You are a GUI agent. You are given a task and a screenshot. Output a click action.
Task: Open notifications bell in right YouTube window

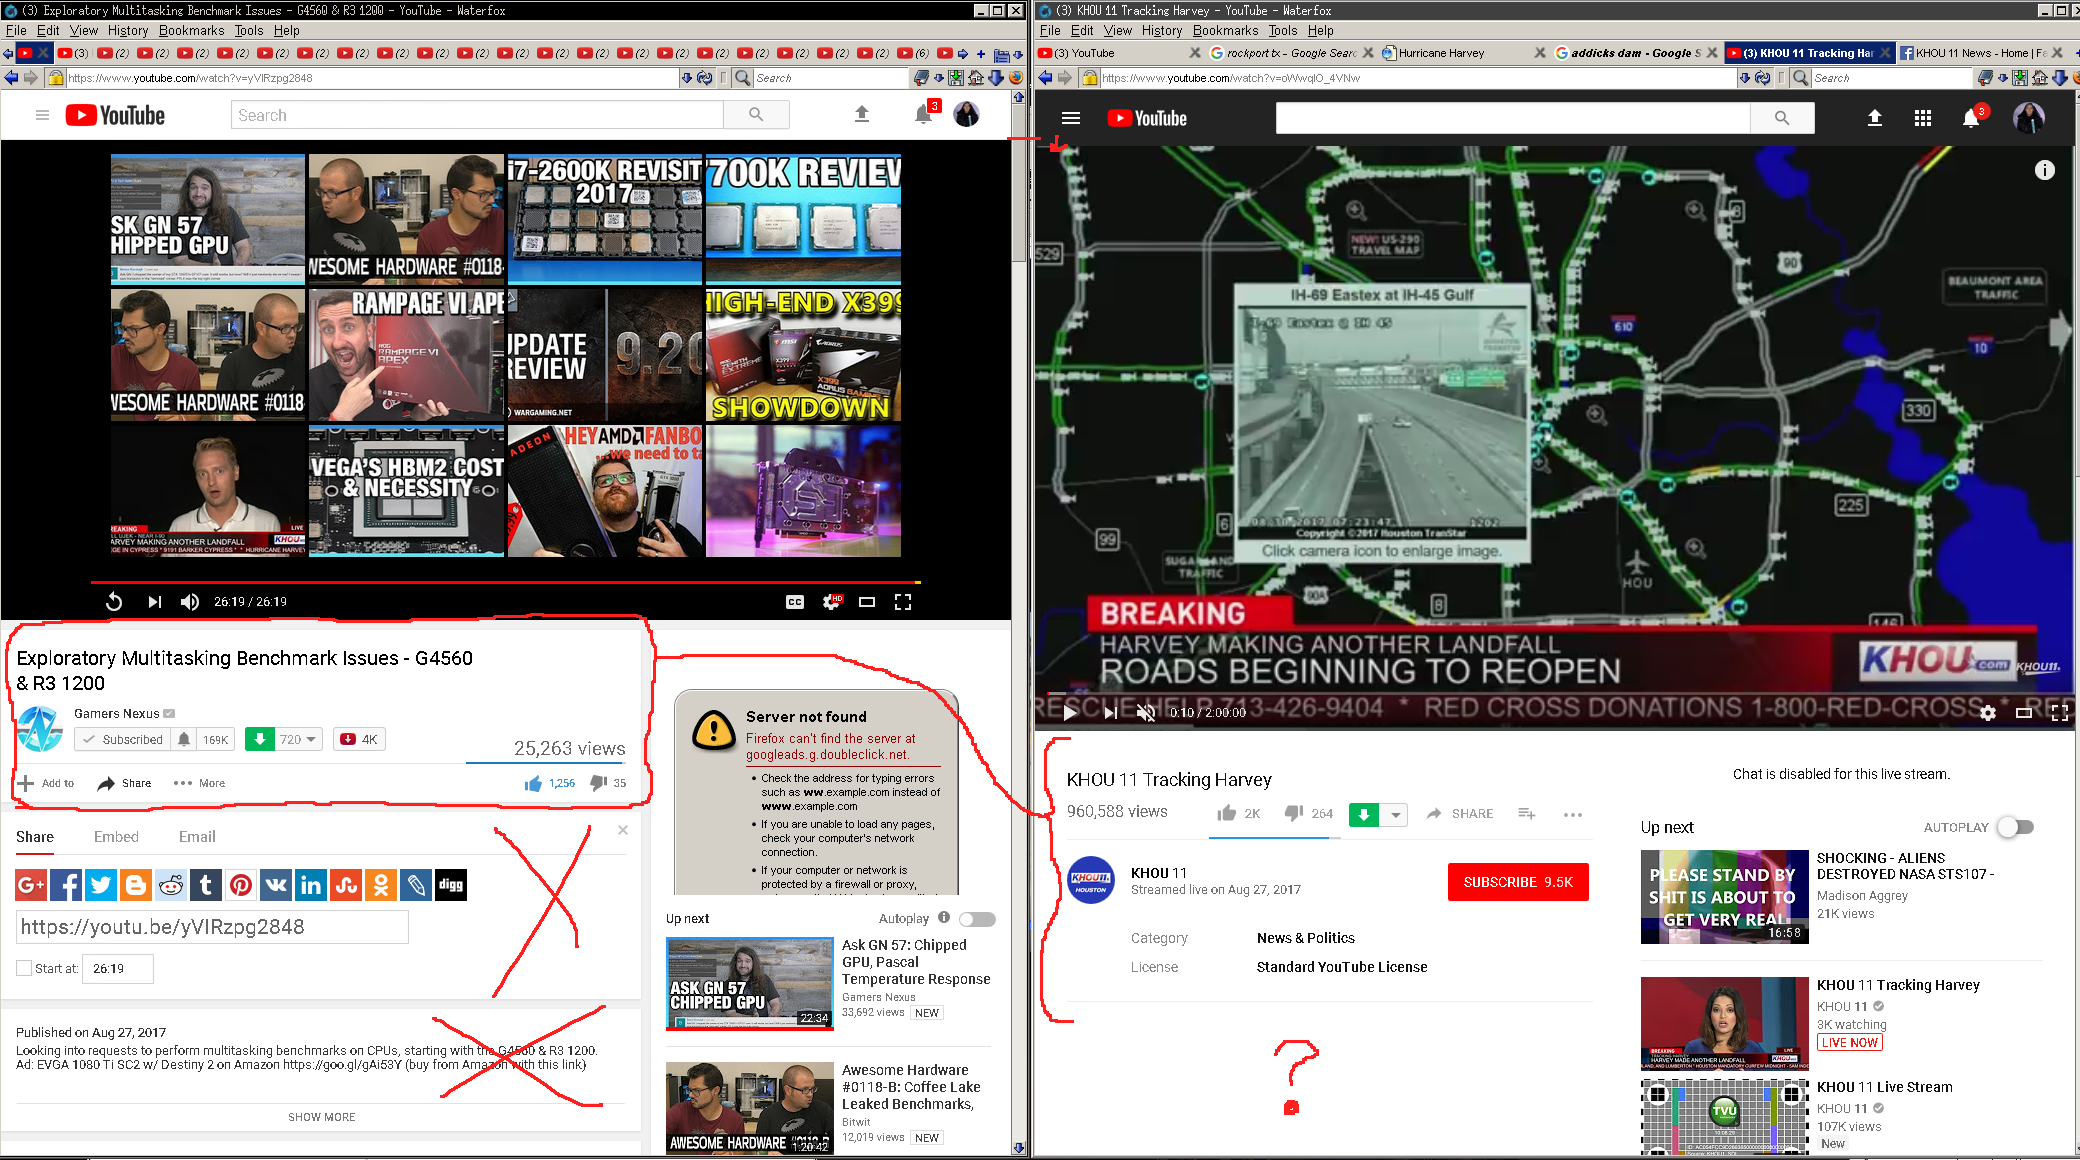tap(1970, 118)
